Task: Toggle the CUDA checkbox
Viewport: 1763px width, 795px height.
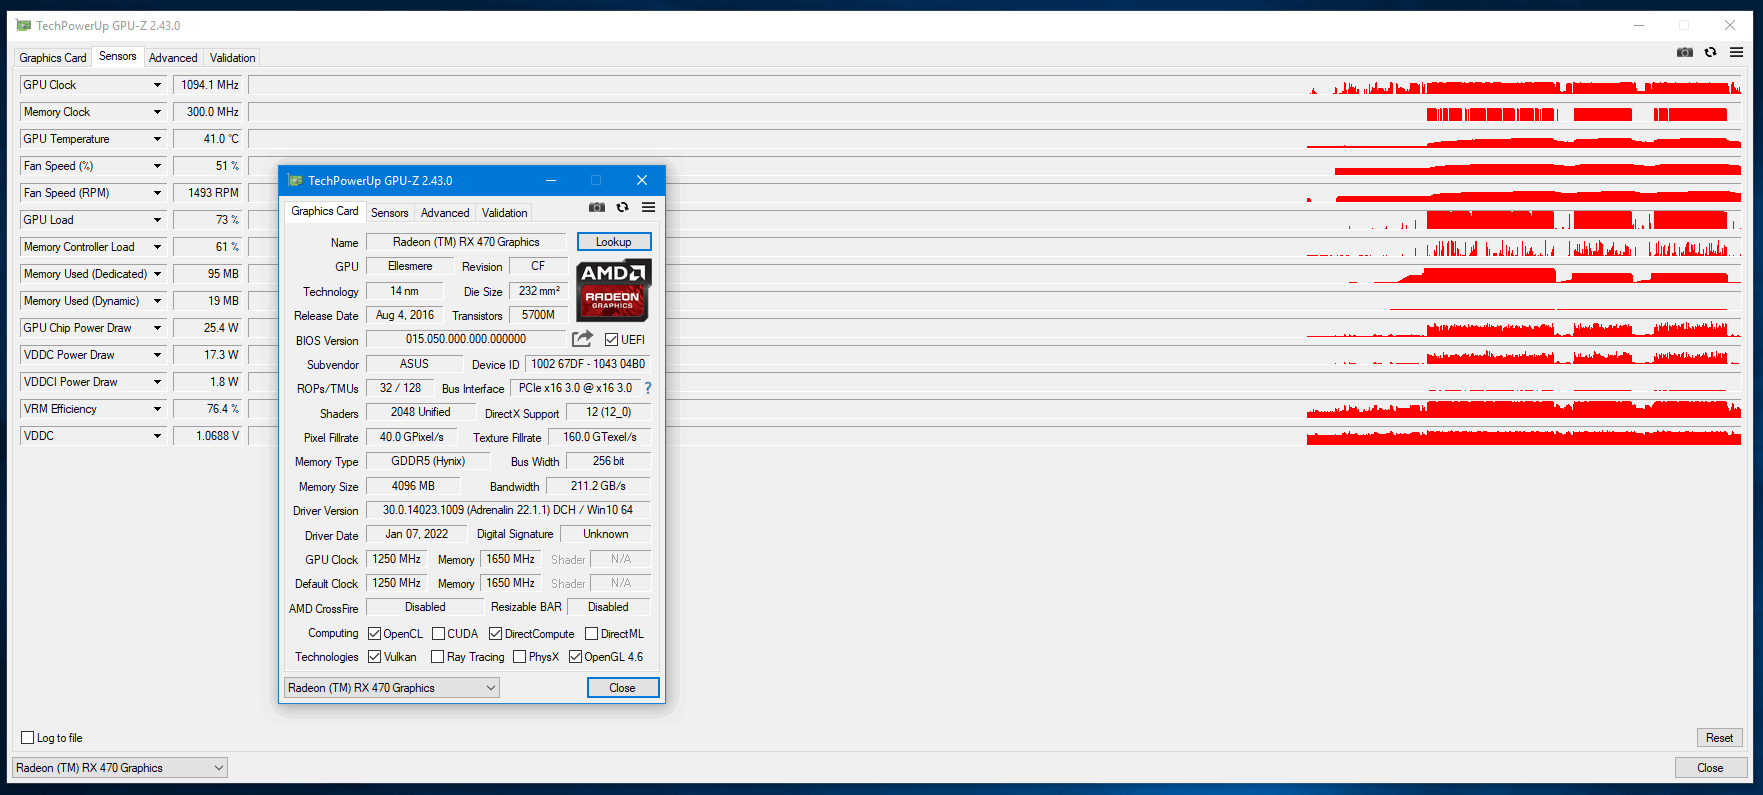Action: tap(439, 633)
